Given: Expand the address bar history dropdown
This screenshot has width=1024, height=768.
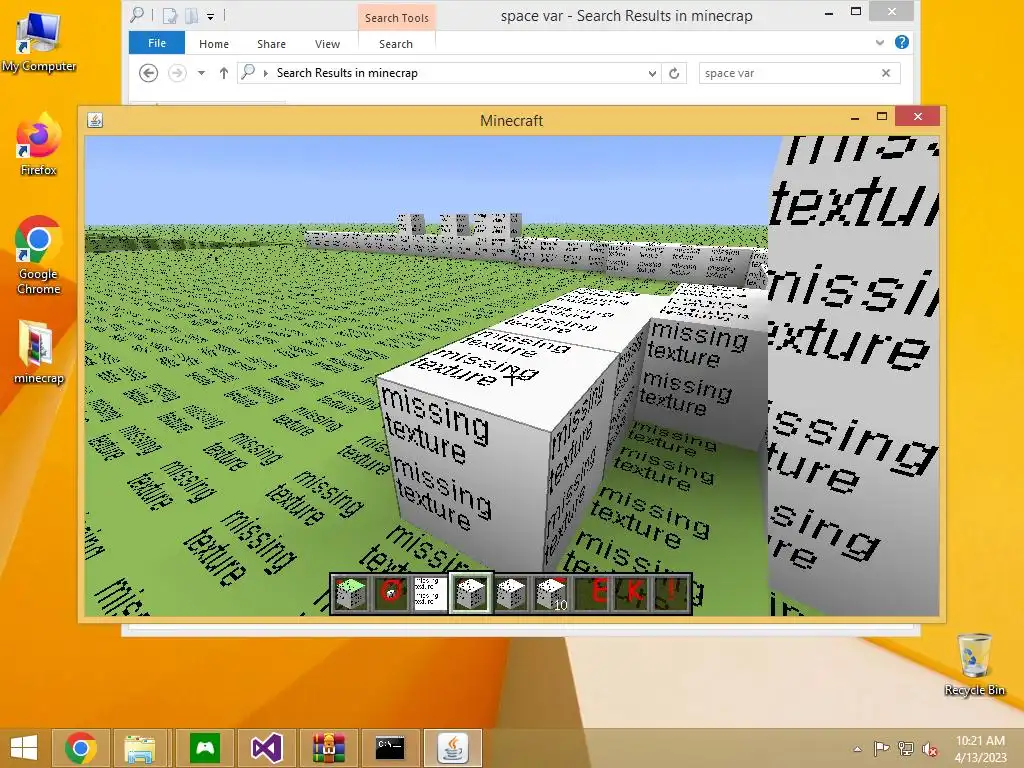Looking at the screenshot, I should [x=652, y=74].
